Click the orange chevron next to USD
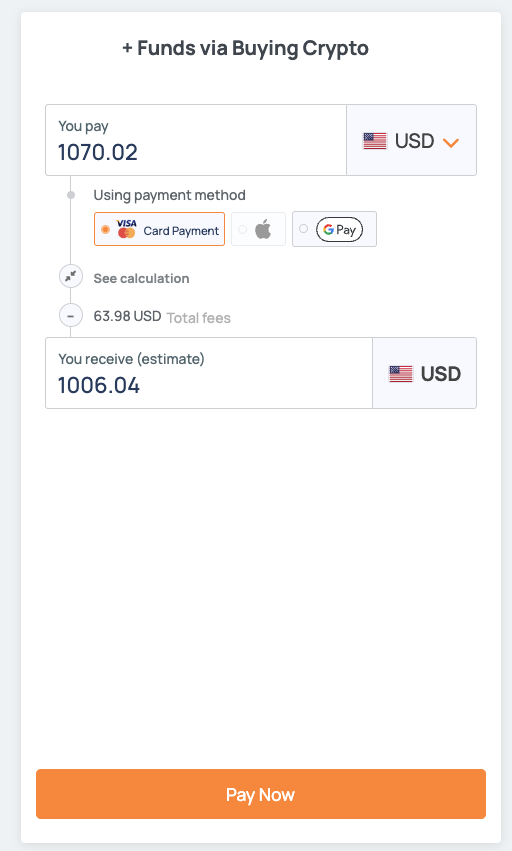Screen dimensions: 512x851 451,143
